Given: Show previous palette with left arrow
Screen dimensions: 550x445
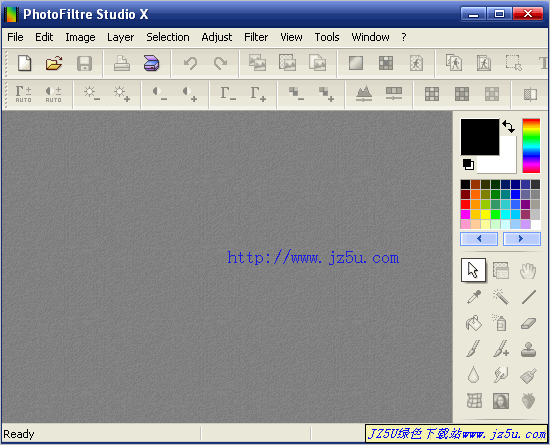Looking at the screenshot, I should tap(479, 239).
